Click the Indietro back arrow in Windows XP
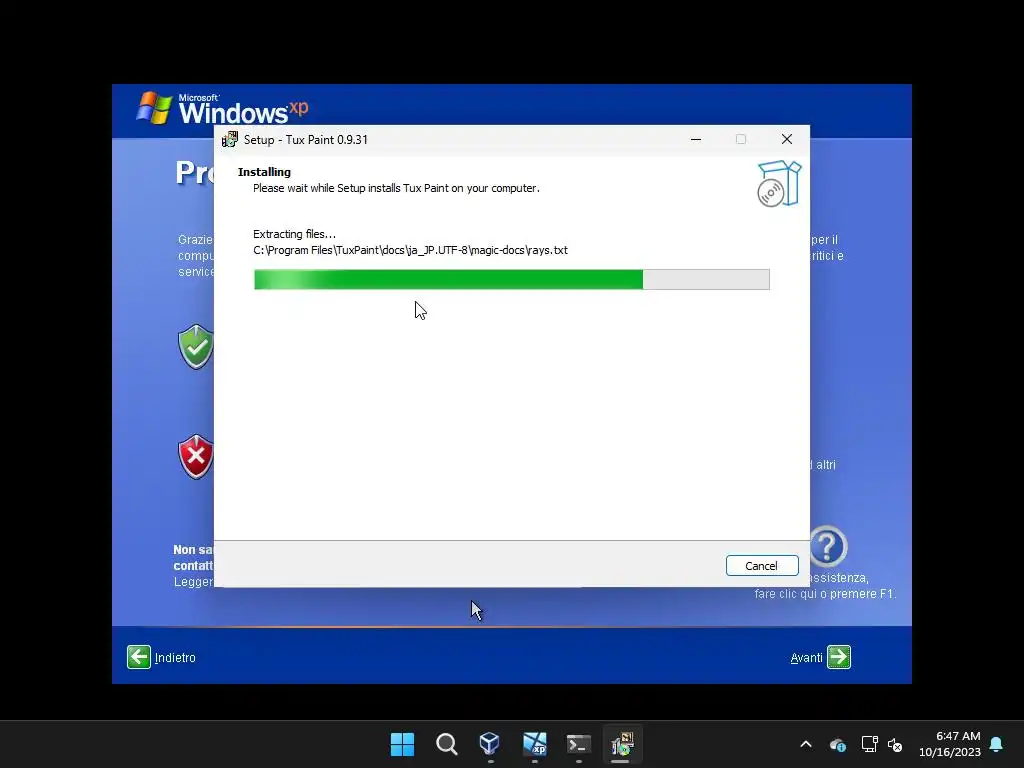Screen dimensions: 1024x768 coord(138,657)
